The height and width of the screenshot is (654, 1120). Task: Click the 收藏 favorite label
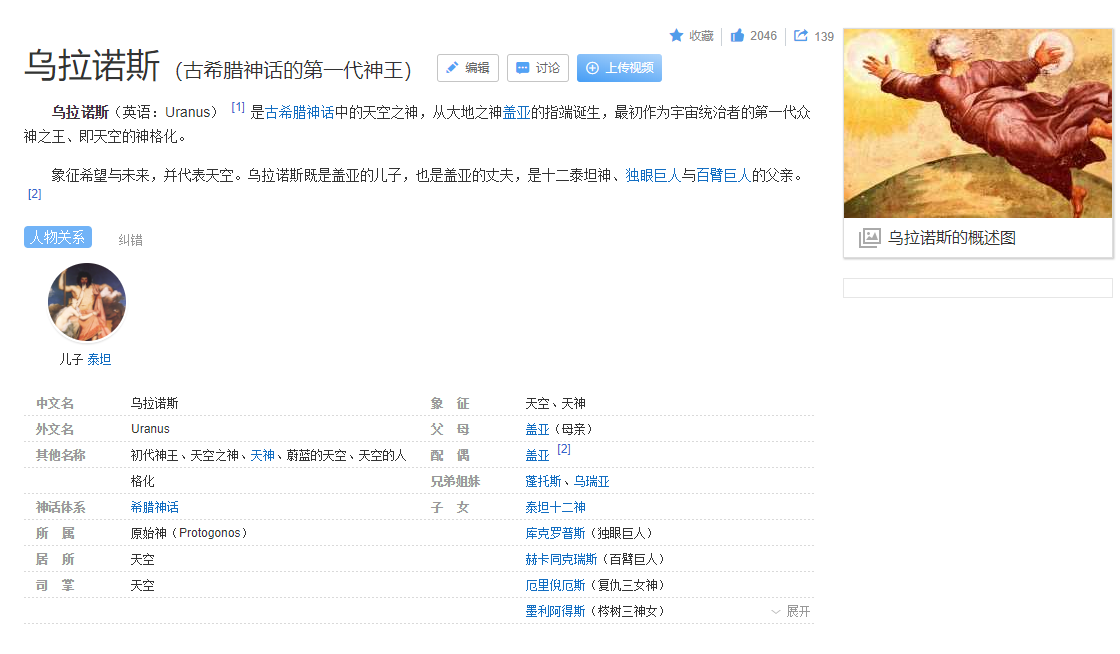(x=701, y=36)
